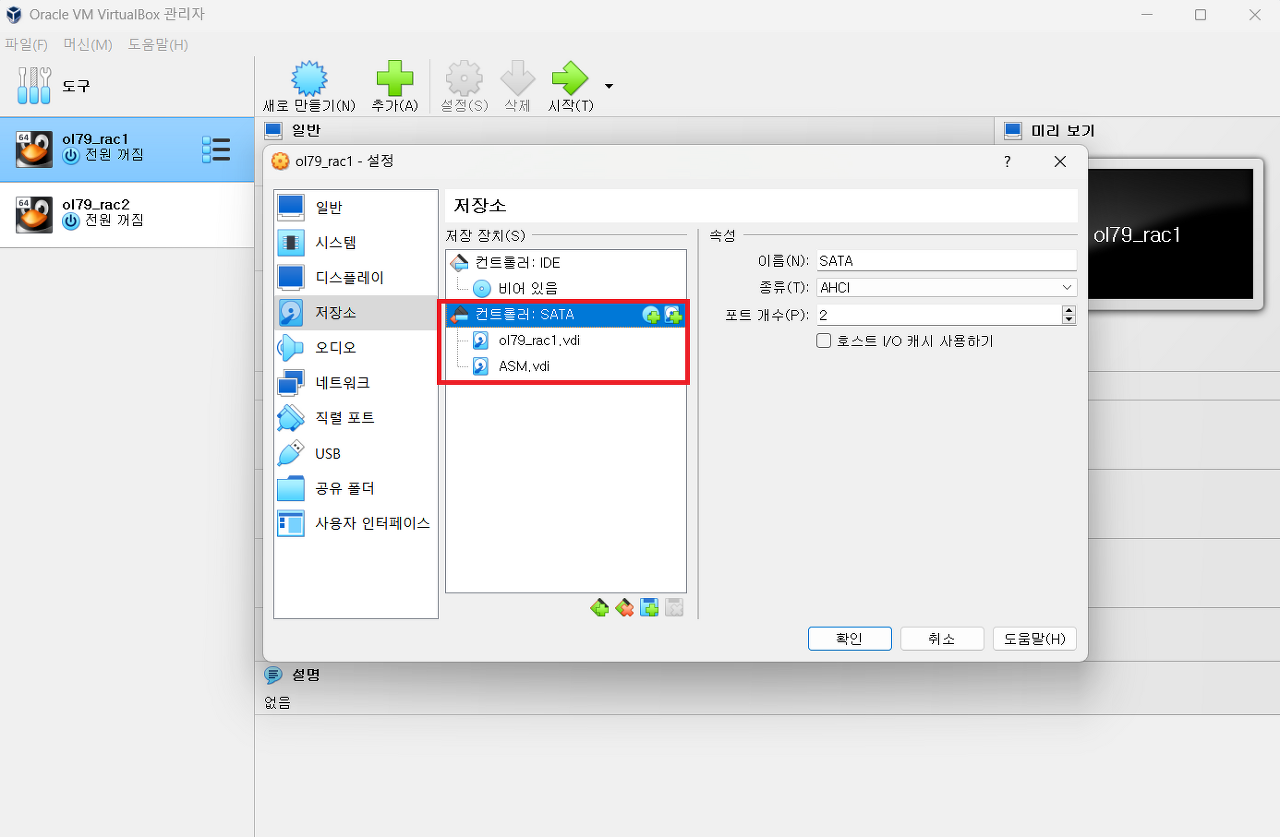This screenshot has width=1280, height=837.
Task: Close the ol79_rac1 설정 dialog
Action: pos(1060,161)
